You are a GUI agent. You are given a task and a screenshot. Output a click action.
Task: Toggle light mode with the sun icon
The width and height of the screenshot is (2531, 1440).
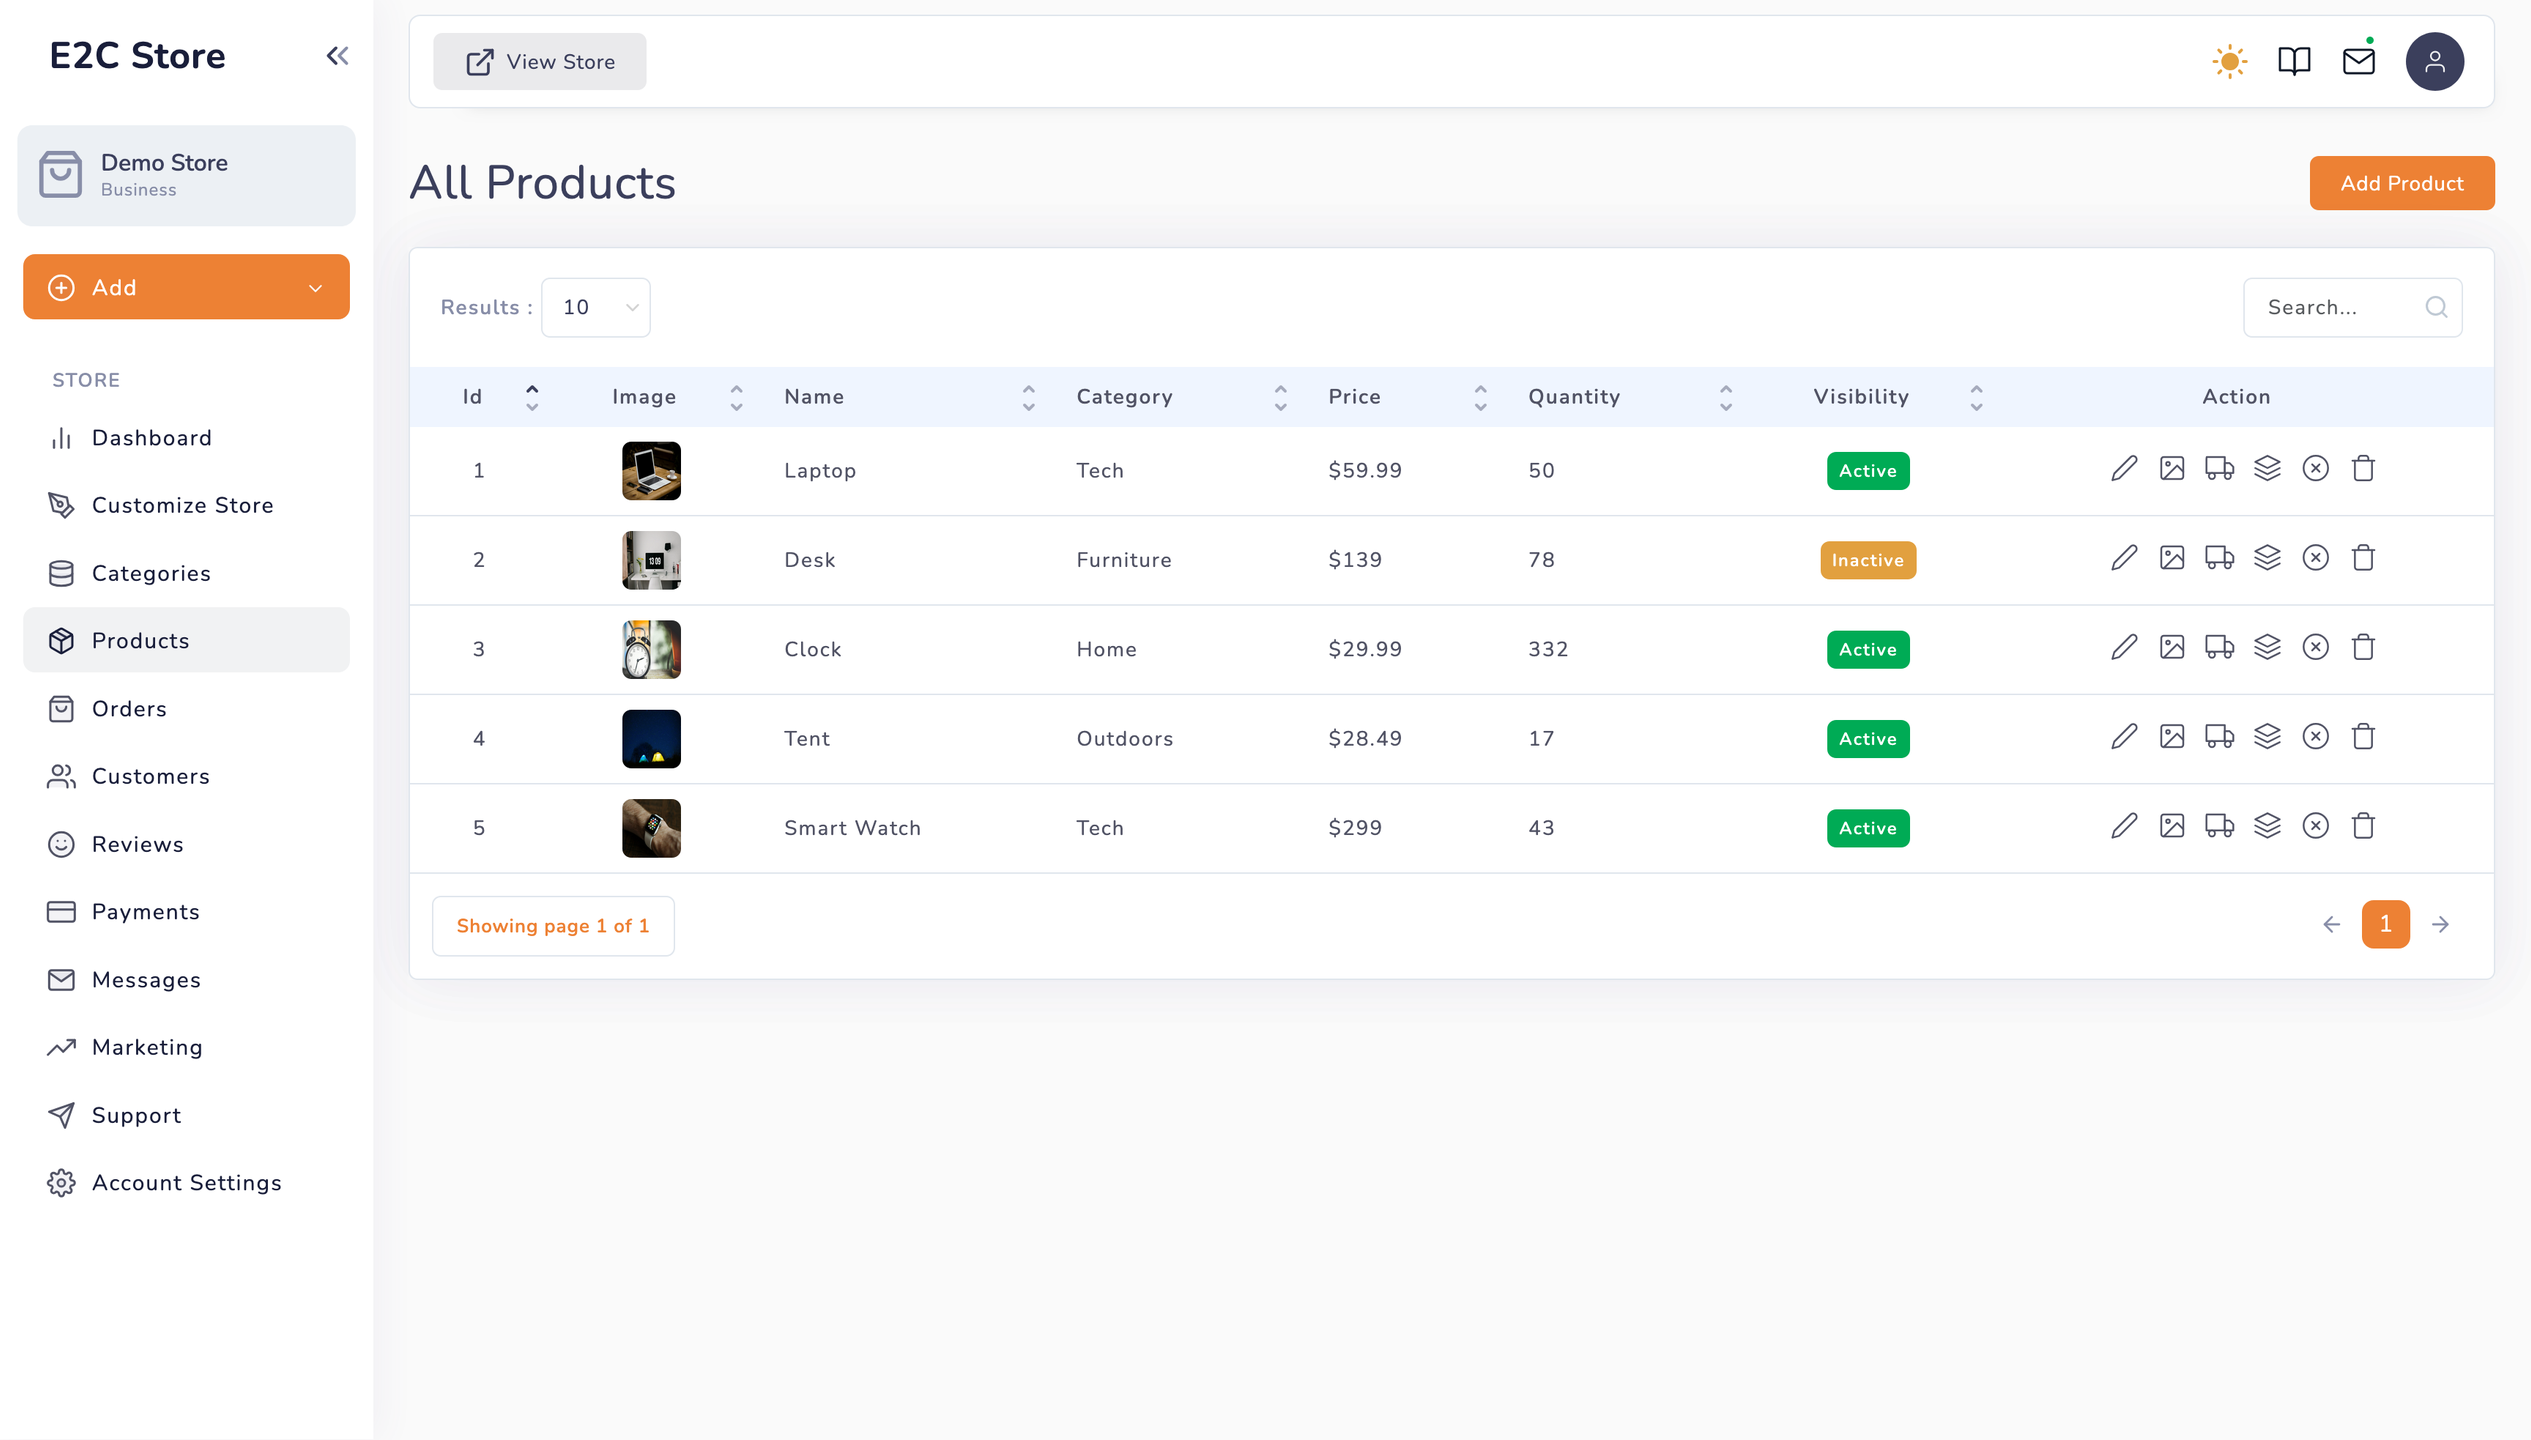[2229, 62]
